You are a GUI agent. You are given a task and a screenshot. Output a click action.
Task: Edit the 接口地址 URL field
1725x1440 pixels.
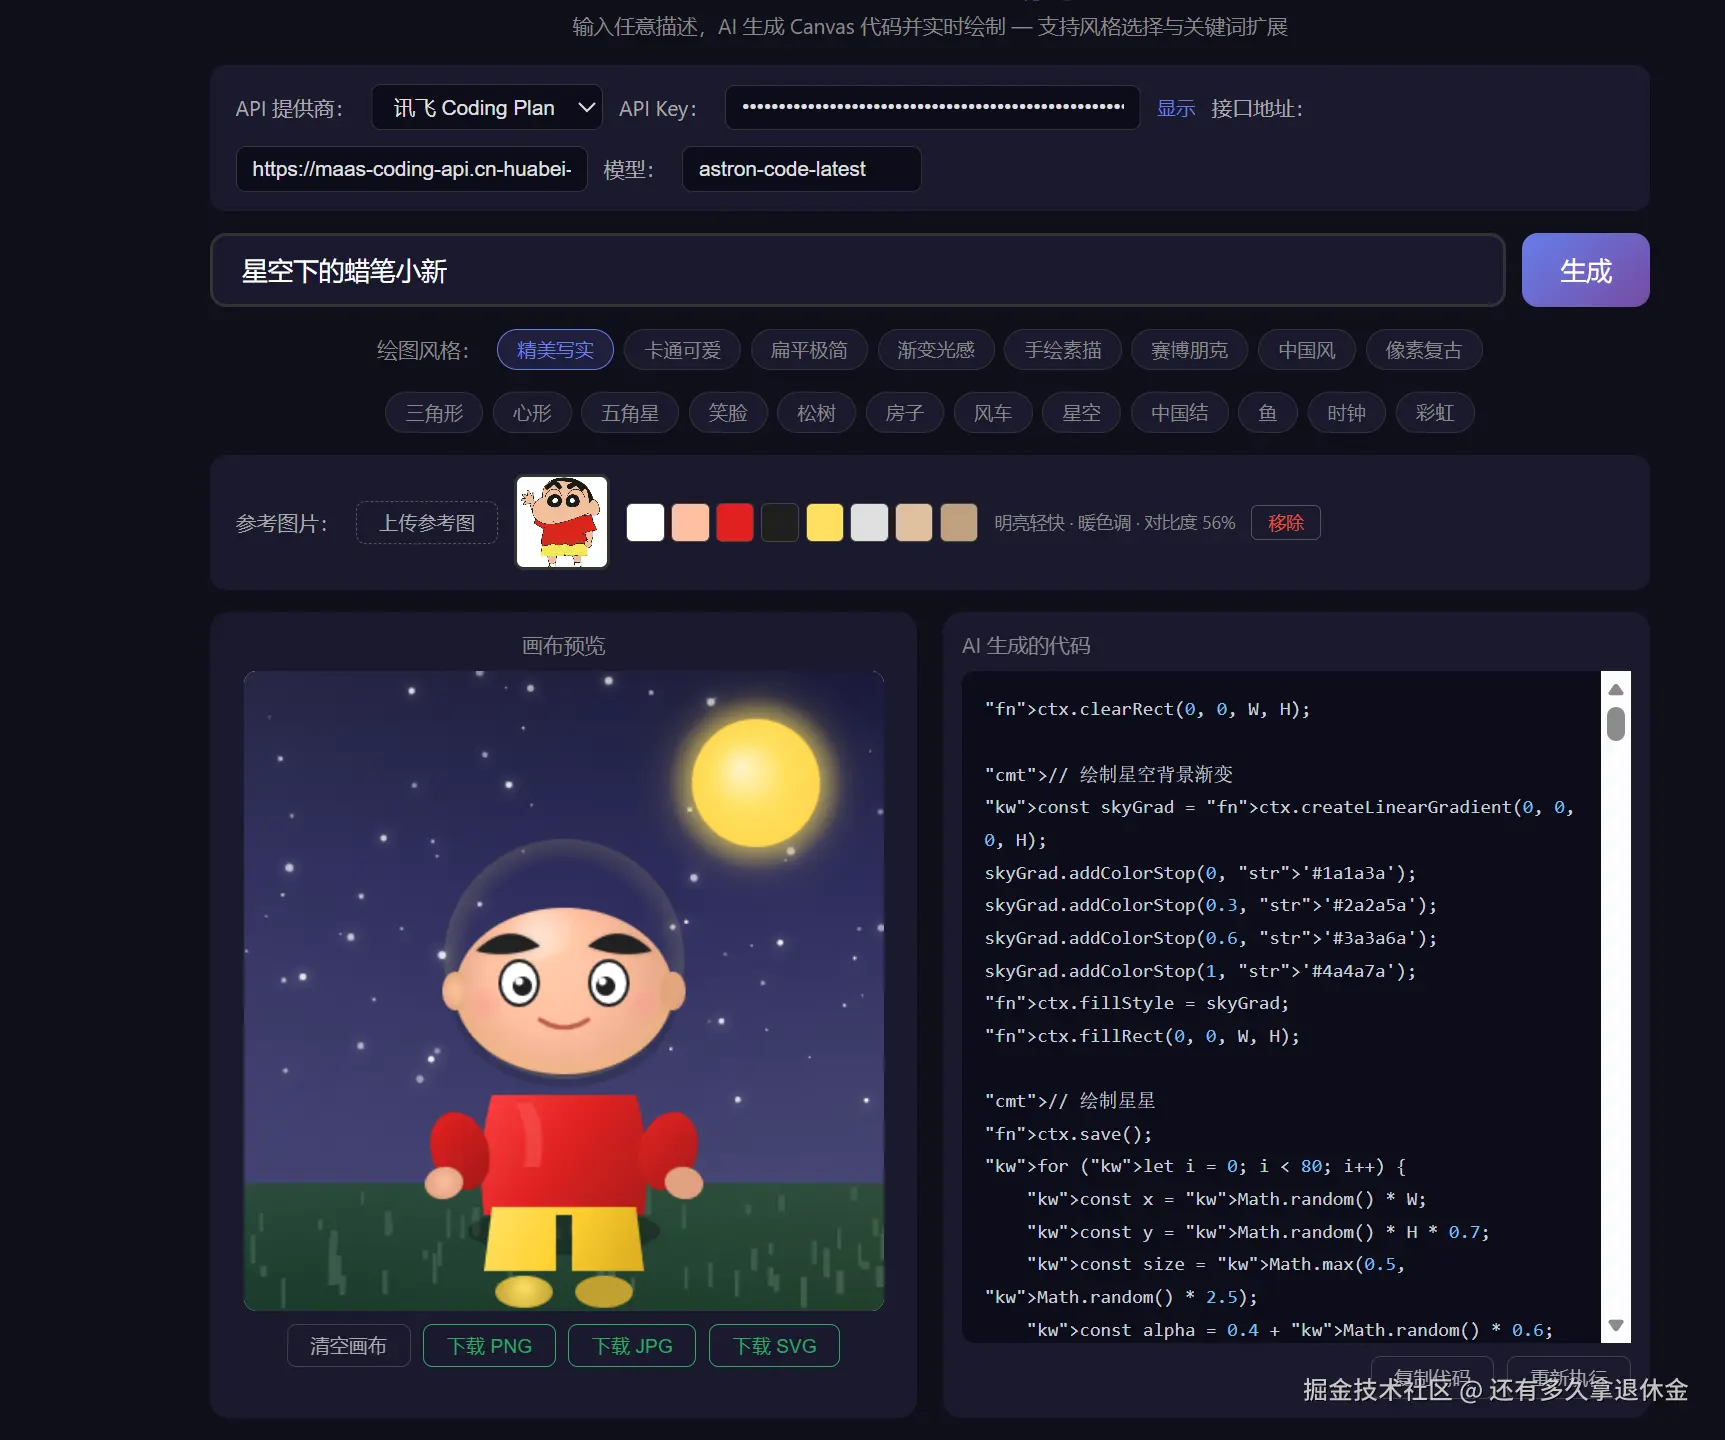point(412,169)
